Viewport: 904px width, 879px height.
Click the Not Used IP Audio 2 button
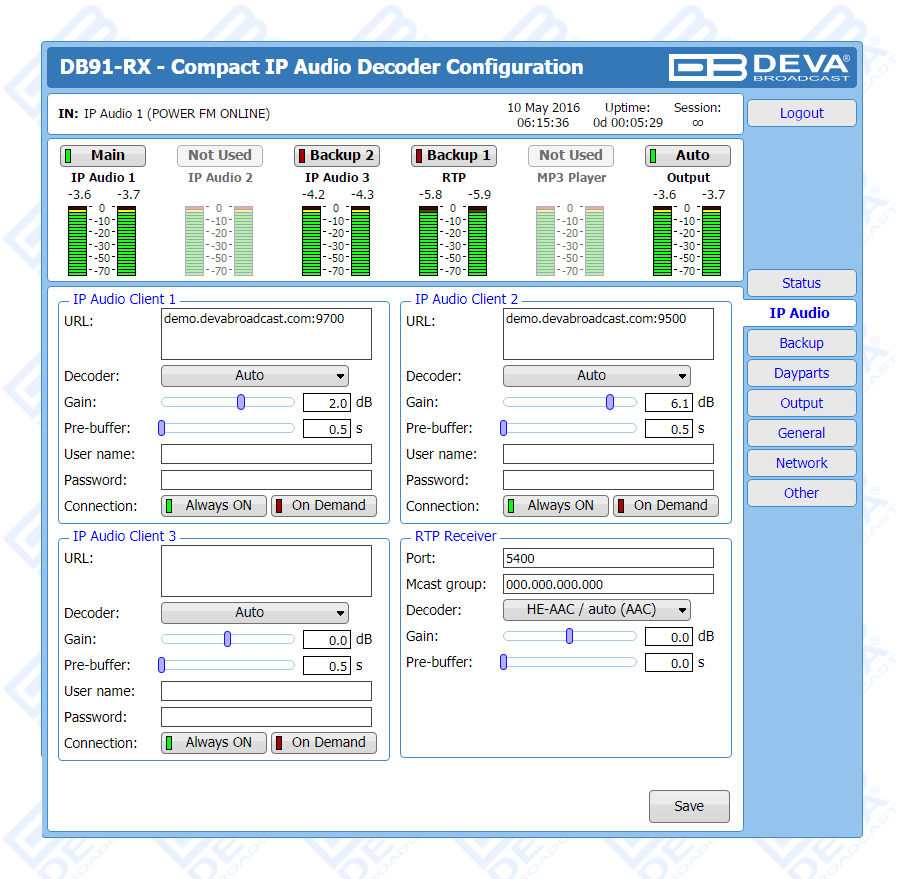219,156
